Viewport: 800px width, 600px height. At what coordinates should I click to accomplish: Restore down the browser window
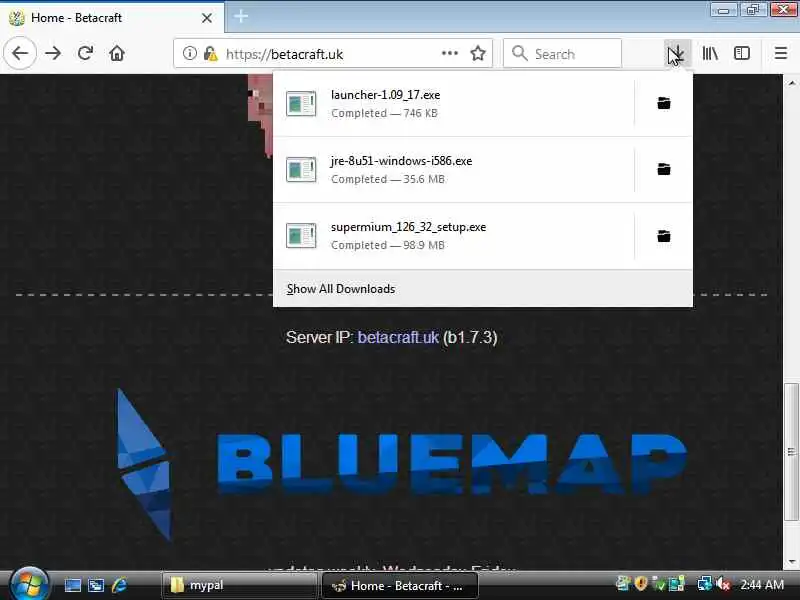pyautogui.click(x=753, y=10)
